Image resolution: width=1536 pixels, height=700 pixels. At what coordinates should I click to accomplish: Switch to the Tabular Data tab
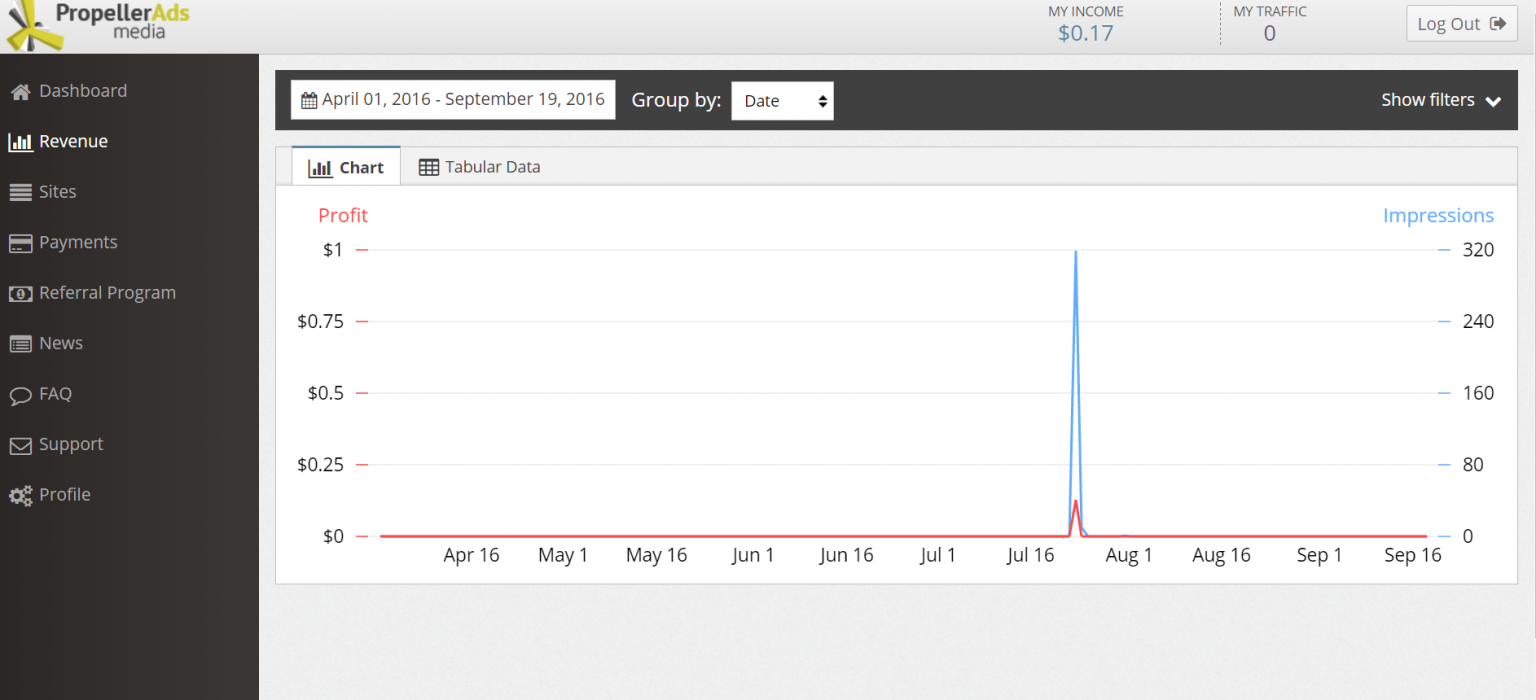pyautogui.click(x=480, y=167)
